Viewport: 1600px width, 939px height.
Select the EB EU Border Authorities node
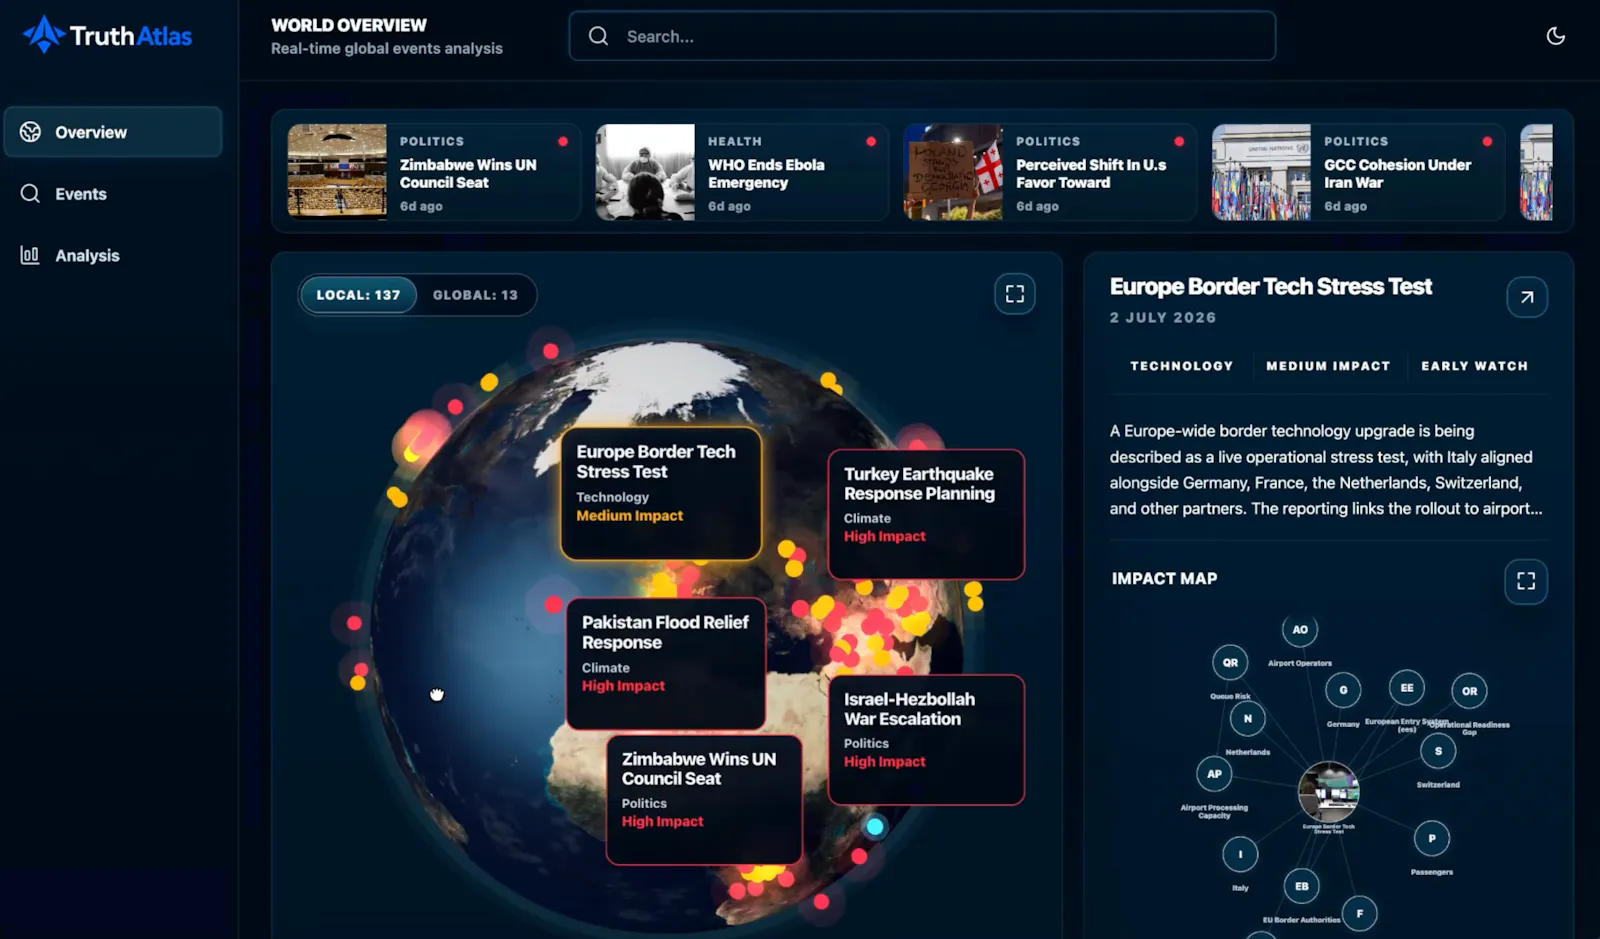(x=1301, y=887)
